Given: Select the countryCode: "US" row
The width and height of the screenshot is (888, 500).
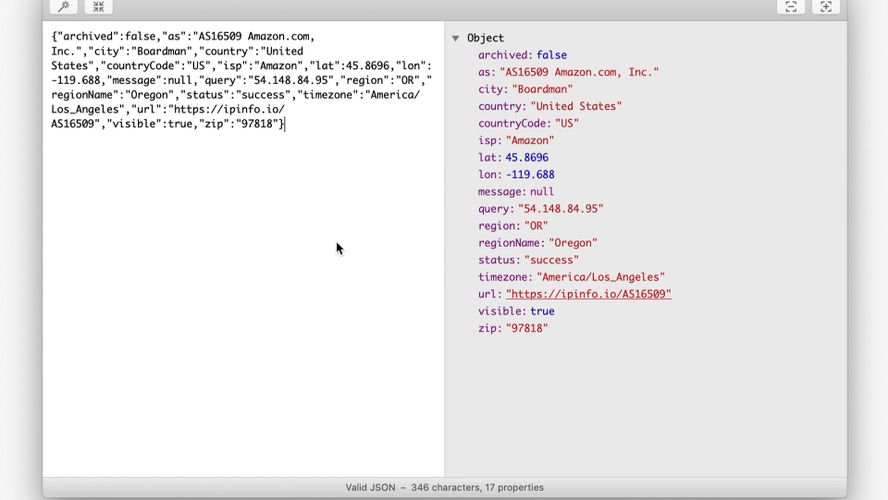Looking at the screenshot, I should click(528, 123).
